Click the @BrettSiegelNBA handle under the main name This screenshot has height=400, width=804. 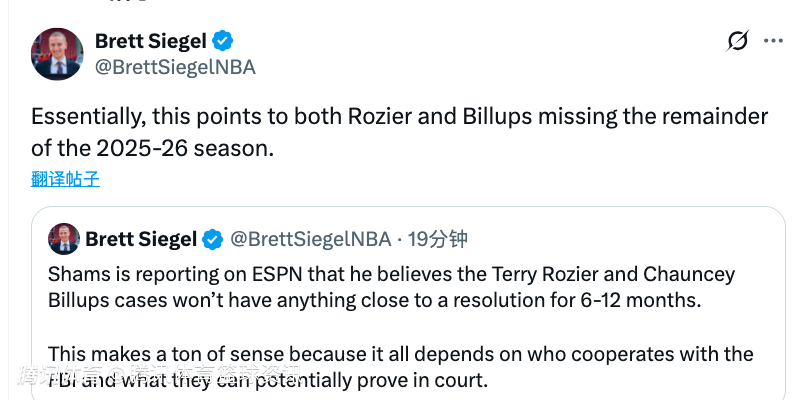click(x=175, y=67)
